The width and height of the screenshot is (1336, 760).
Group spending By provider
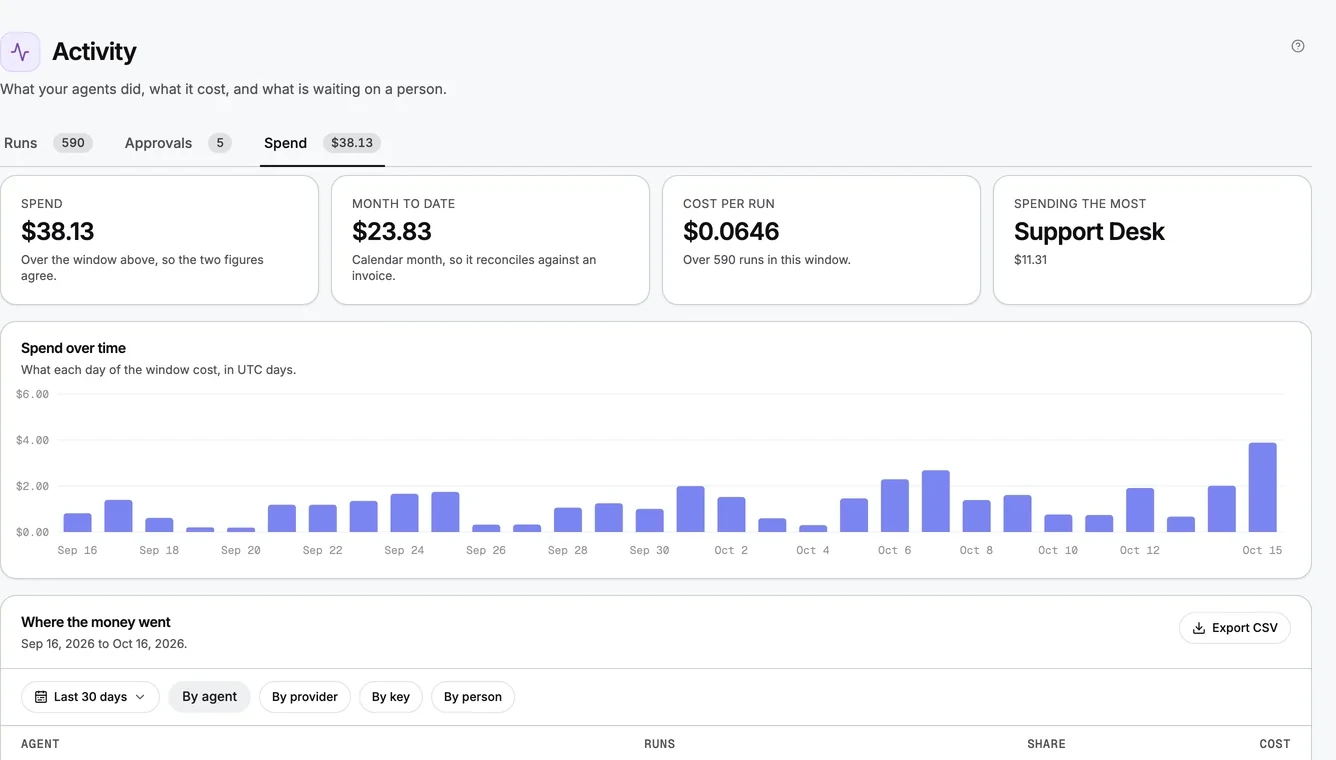pos(305,697)
